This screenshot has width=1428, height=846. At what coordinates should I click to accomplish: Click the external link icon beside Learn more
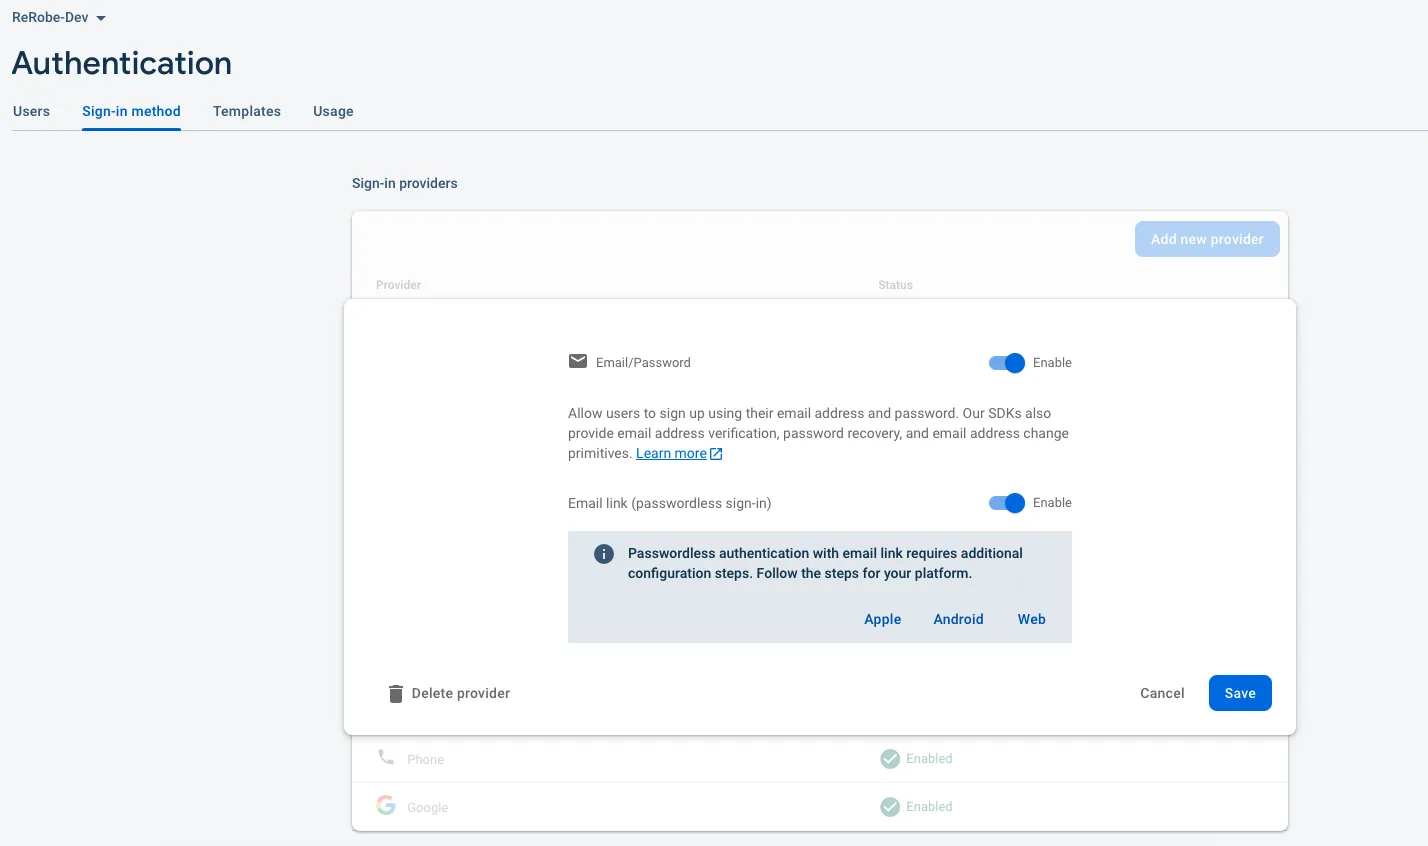pyautogui.click(x=716, y=454)
